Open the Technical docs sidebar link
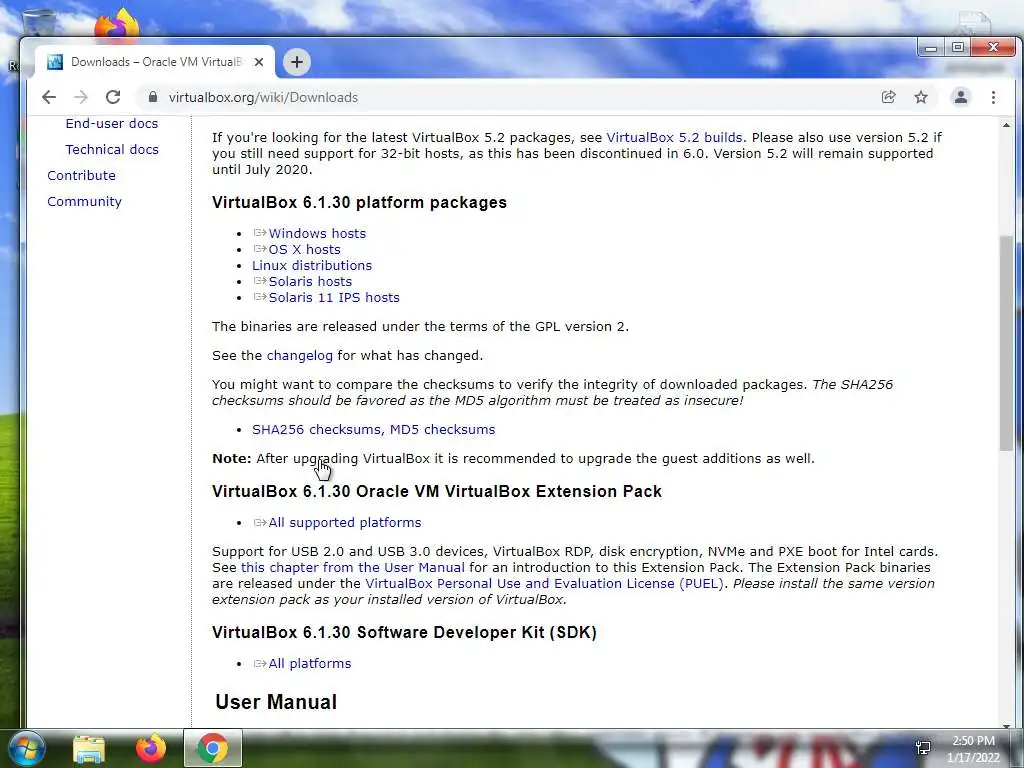Image resolution: width=1024 pixels, height=768 pixels. (x=112, y=150)
